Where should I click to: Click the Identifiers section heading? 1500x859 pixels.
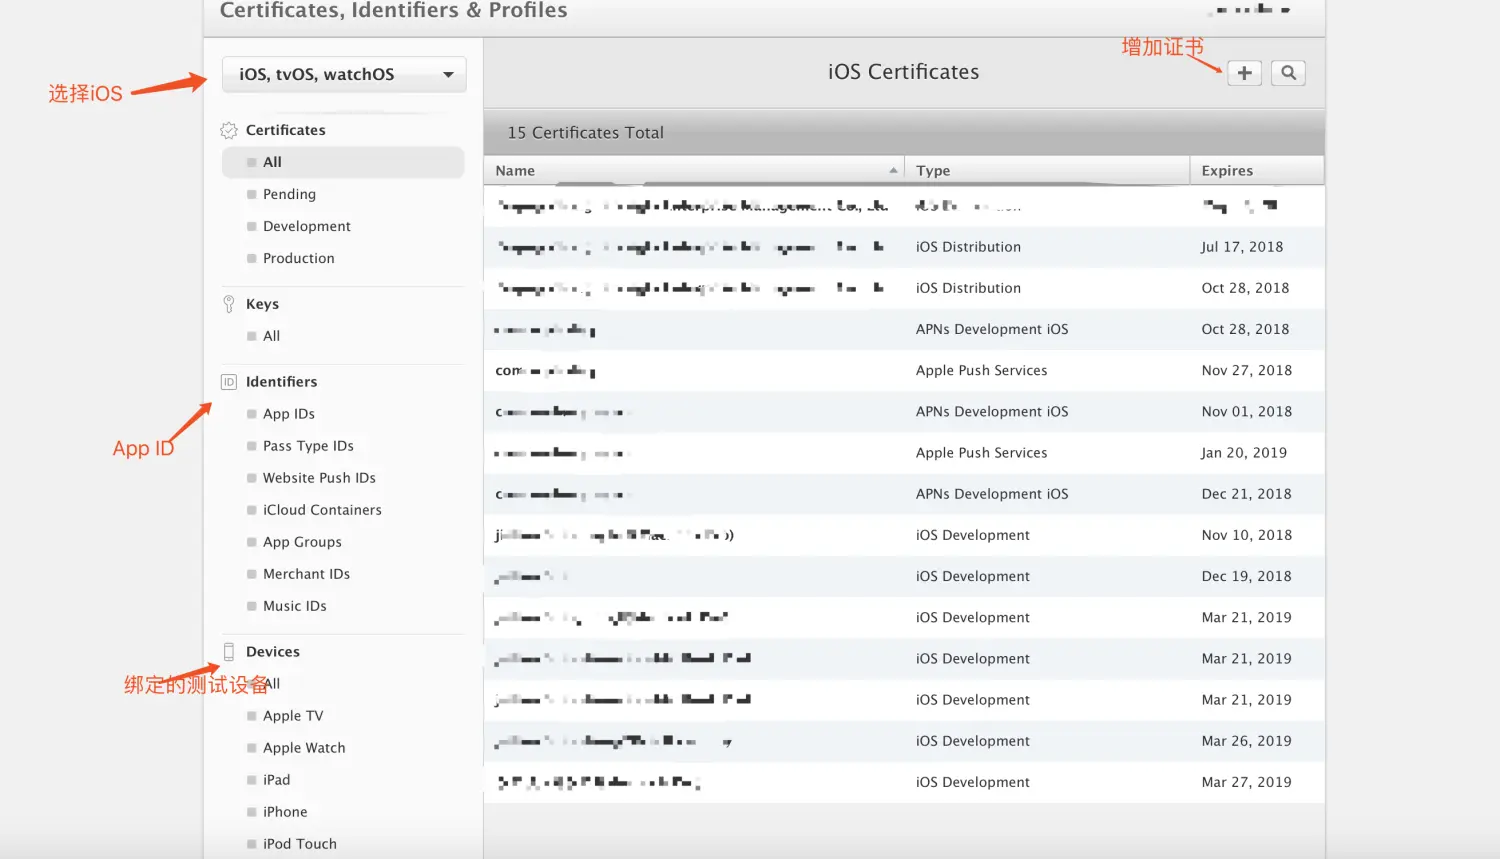click(x=281, y=382)
